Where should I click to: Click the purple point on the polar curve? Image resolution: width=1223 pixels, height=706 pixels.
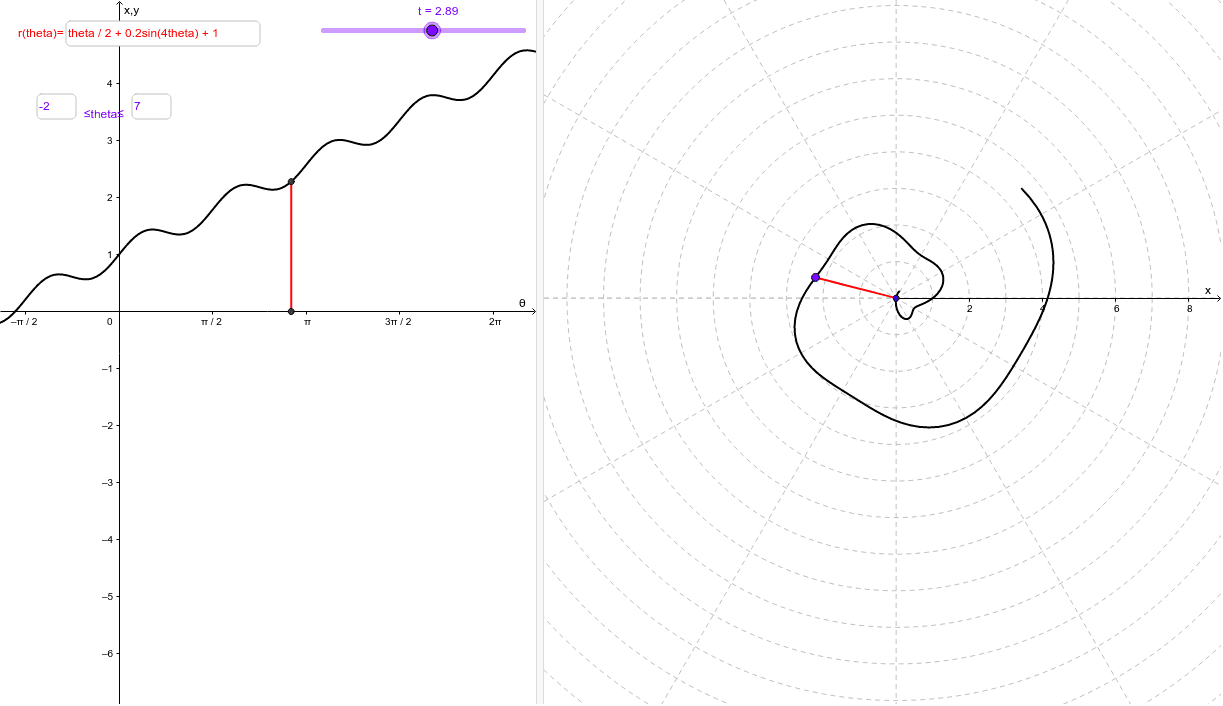816,277
